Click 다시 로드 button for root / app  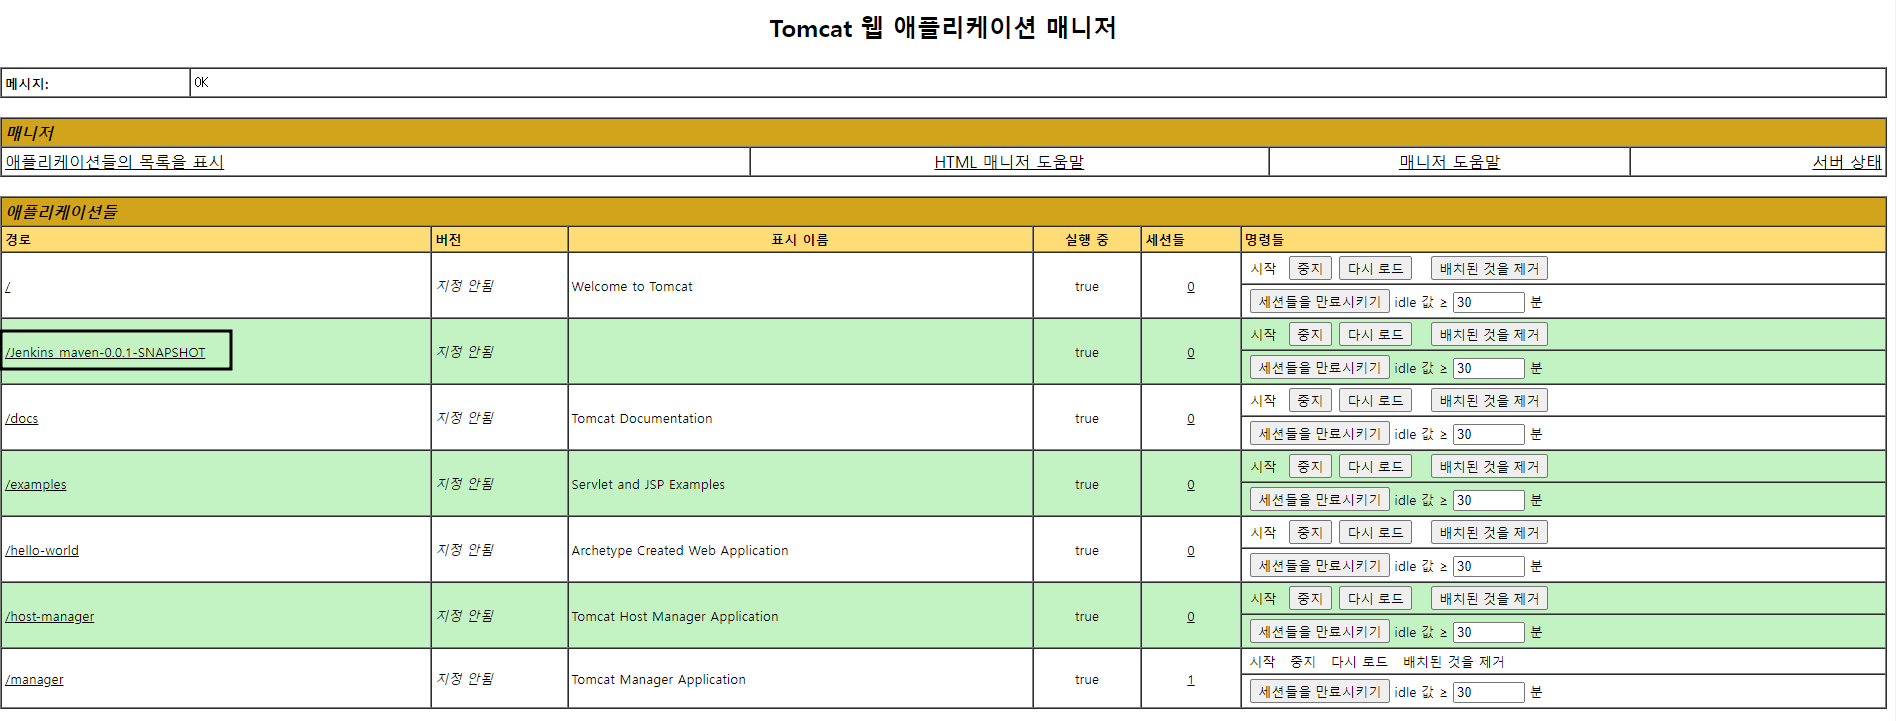(1375, 269)
